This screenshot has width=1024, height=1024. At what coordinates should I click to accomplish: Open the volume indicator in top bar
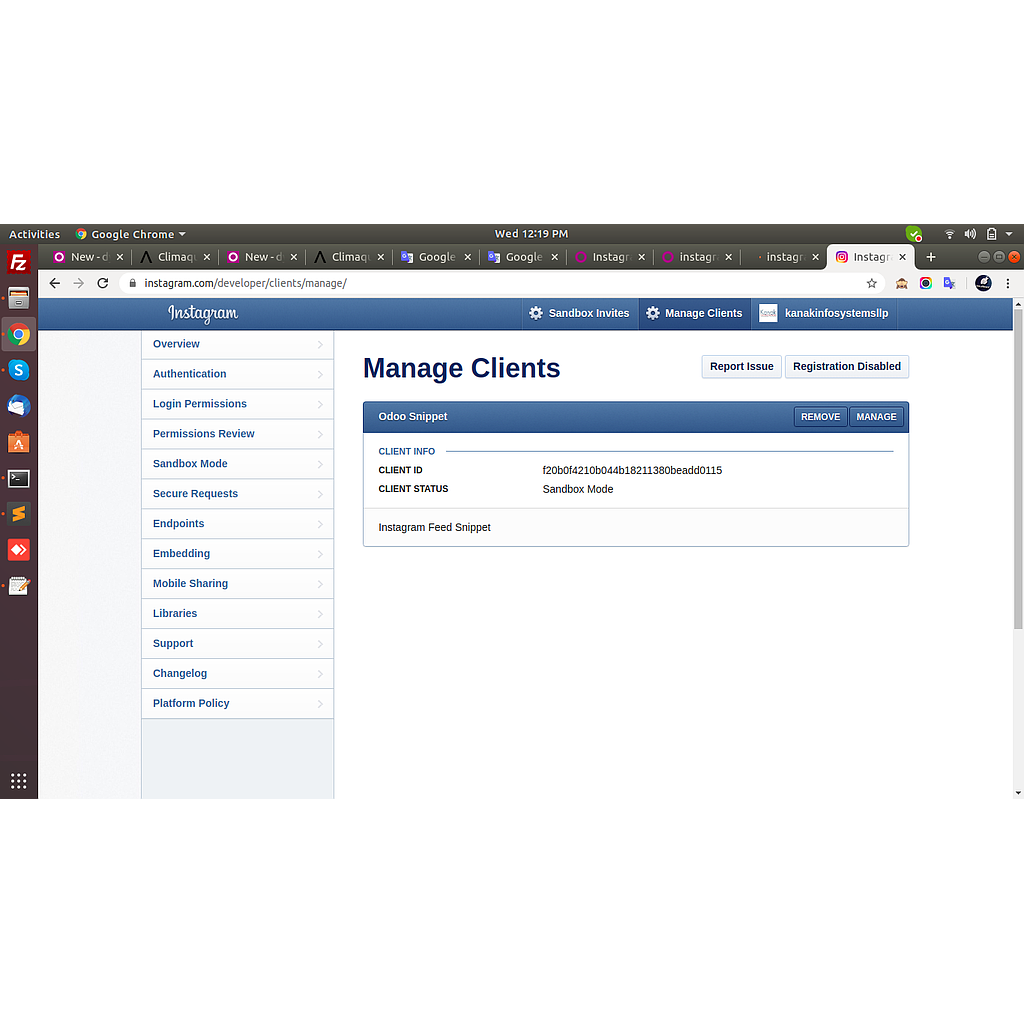pyautogui.click(x=970, y=234)
